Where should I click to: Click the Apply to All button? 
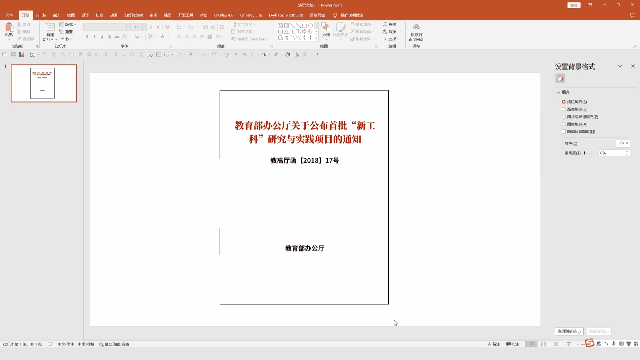click(569, 331)
